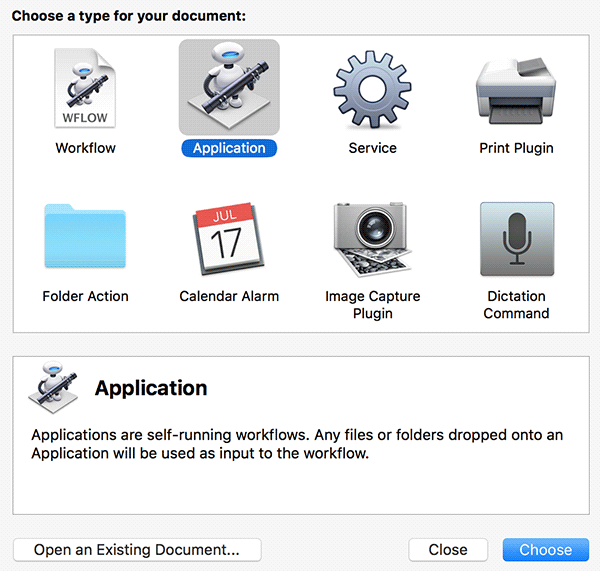Viewport: 600px width, 571px height.
Task: Select the Dictation Command microphone icon
Action: coord(517,239)
